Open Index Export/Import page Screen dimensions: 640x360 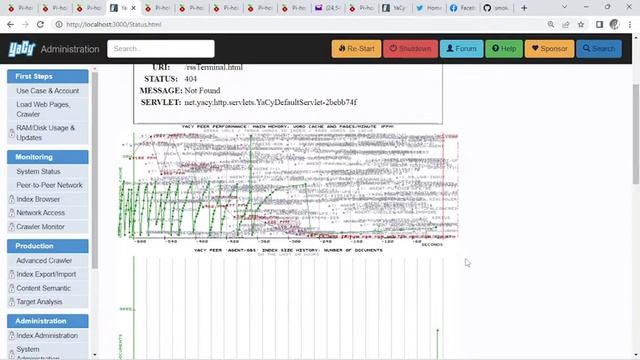point(46,274)
